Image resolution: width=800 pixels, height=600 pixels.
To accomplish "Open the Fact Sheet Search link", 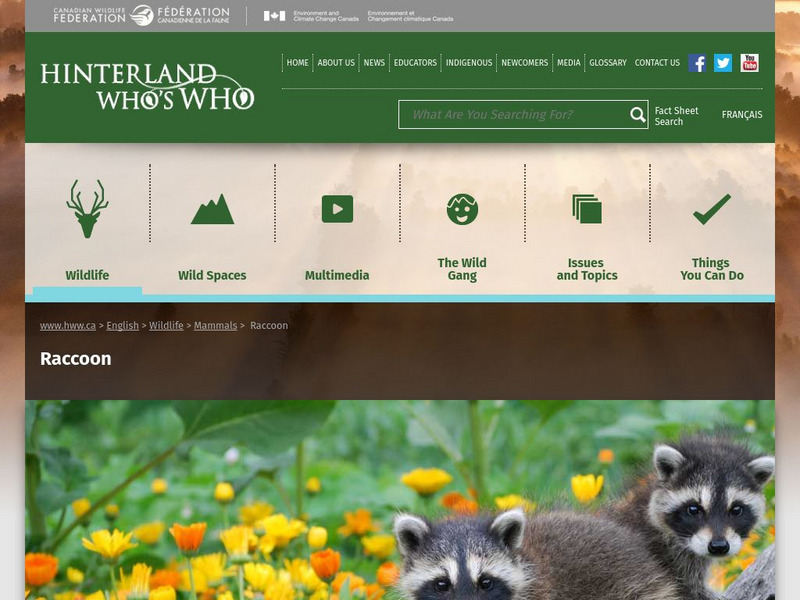I will (x=676, y=116).
